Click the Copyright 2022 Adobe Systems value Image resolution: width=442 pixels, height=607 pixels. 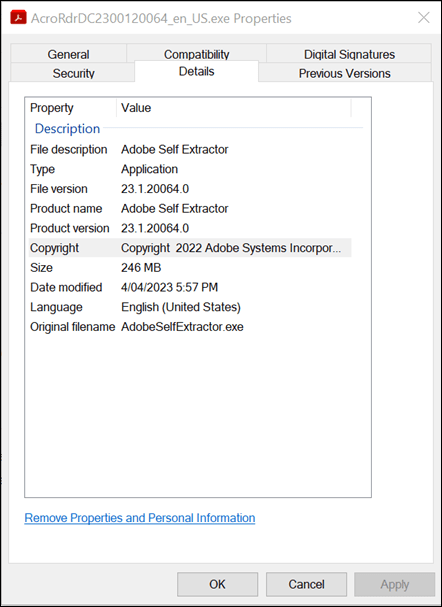(231, 248)
